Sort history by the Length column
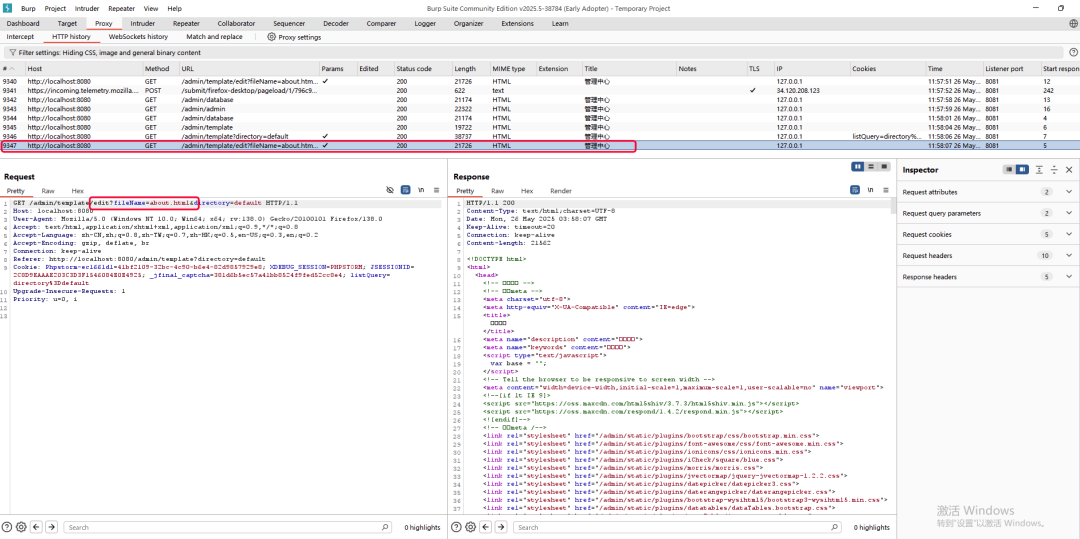This screenshot has height=539, width=1080. [470, 69]
